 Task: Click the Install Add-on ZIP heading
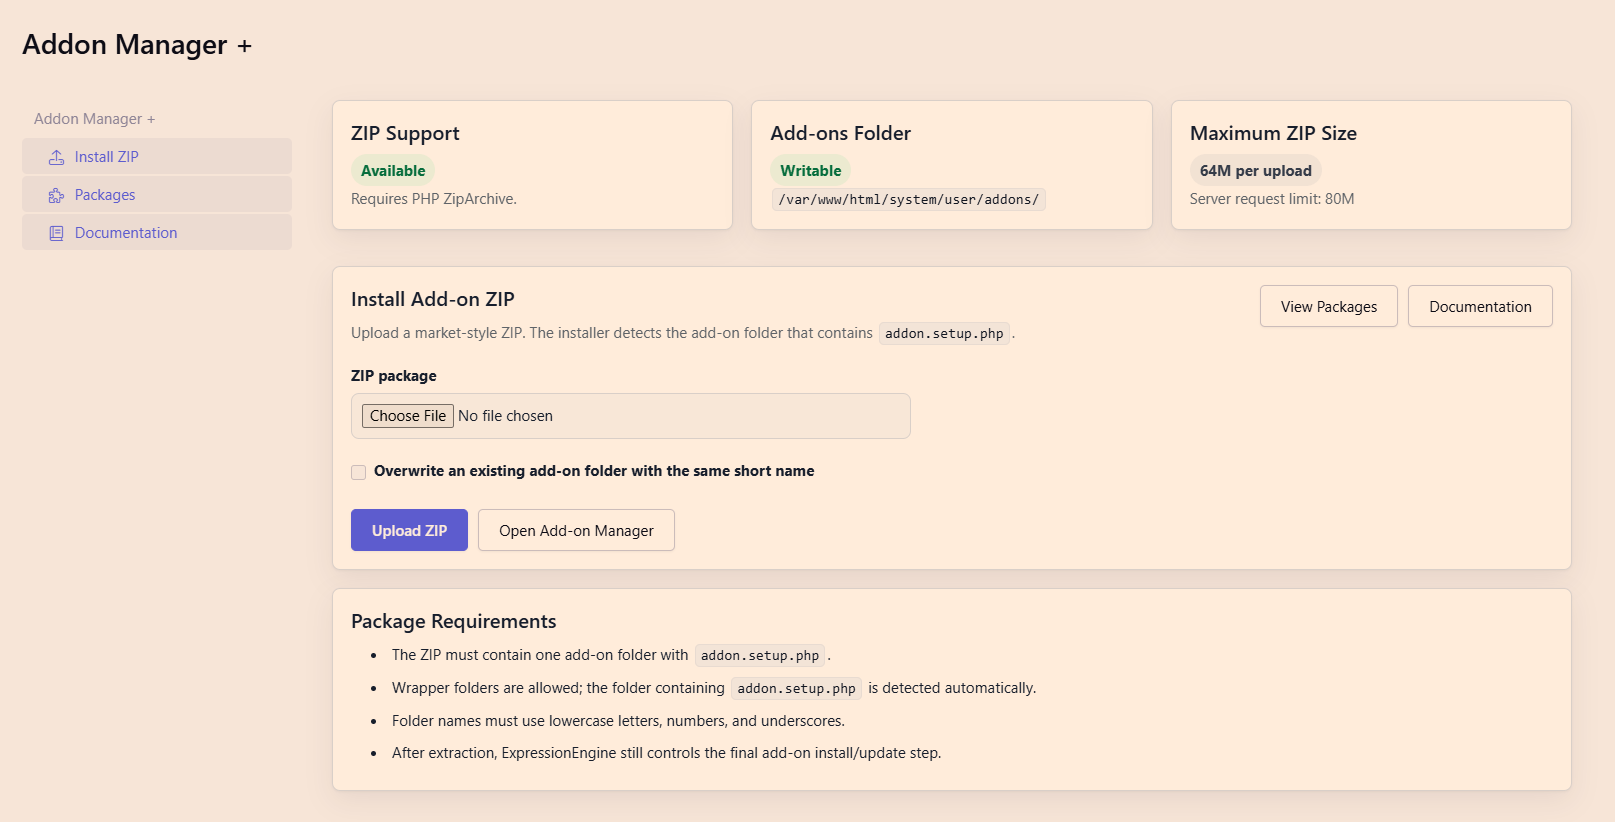click(x=433, y=299)
